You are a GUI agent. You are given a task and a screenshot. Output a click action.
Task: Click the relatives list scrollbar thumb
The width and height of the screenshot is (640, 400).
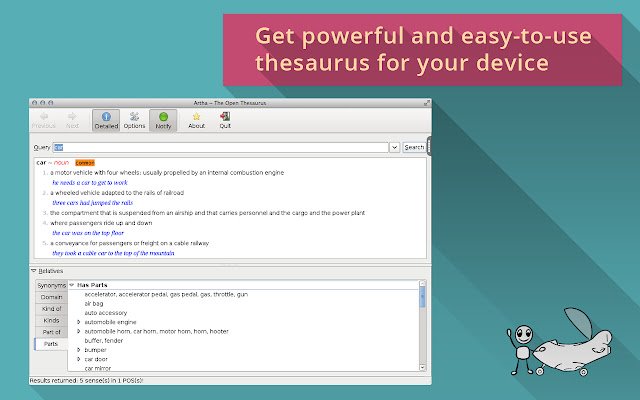[x=422, y=297]
